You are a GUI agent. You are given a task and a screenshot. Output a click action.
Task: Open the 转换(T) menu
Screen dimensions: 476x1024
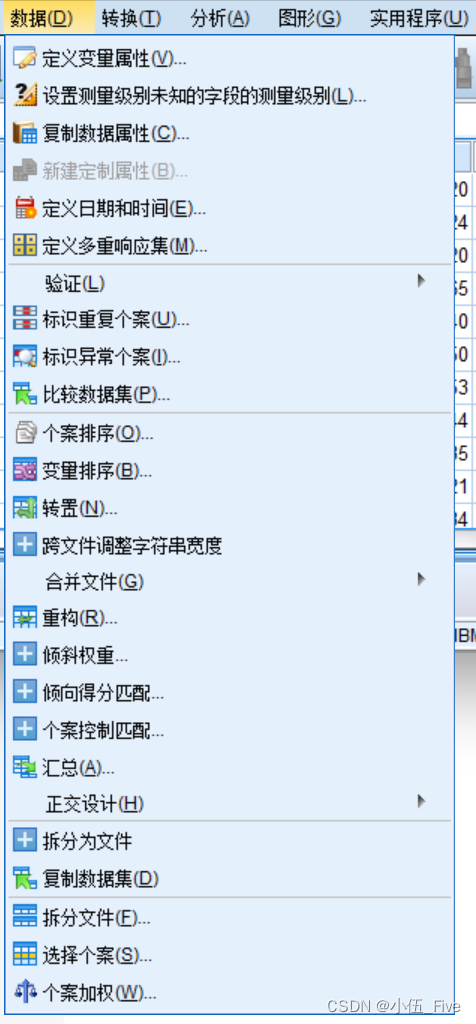pos(131,18)
